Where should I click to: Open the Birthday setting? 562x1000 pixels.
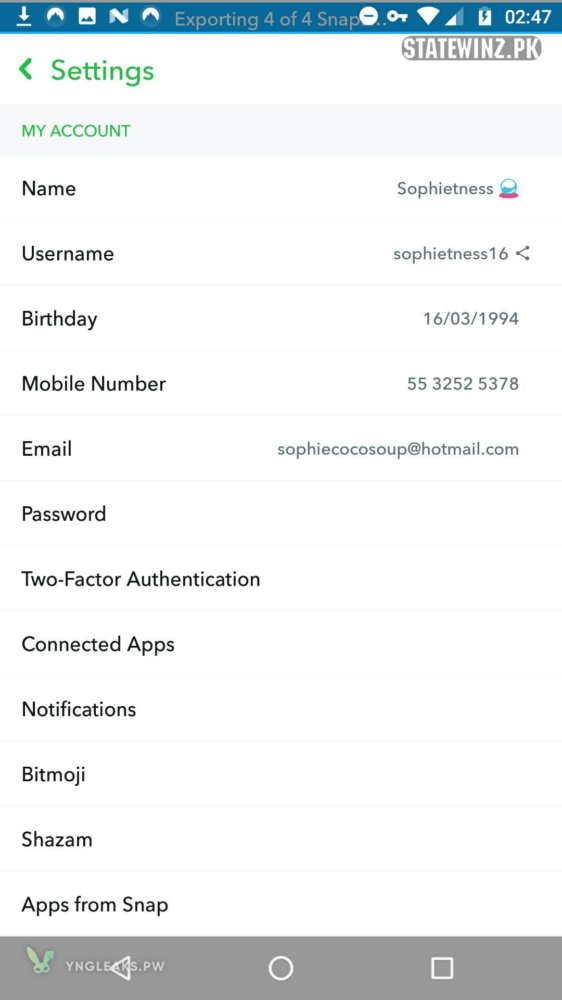tap(281, 318)
